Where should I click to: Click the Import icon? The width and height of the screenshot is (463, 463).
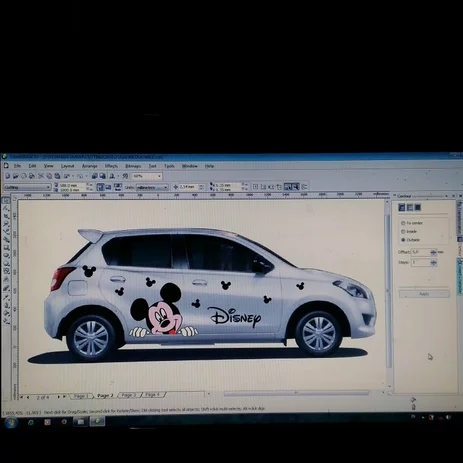95,176
